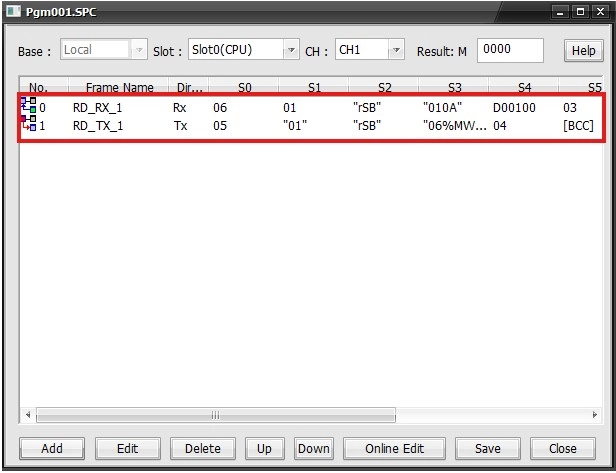
Task: Click the Online Edit button
Action: click(394, 448)
